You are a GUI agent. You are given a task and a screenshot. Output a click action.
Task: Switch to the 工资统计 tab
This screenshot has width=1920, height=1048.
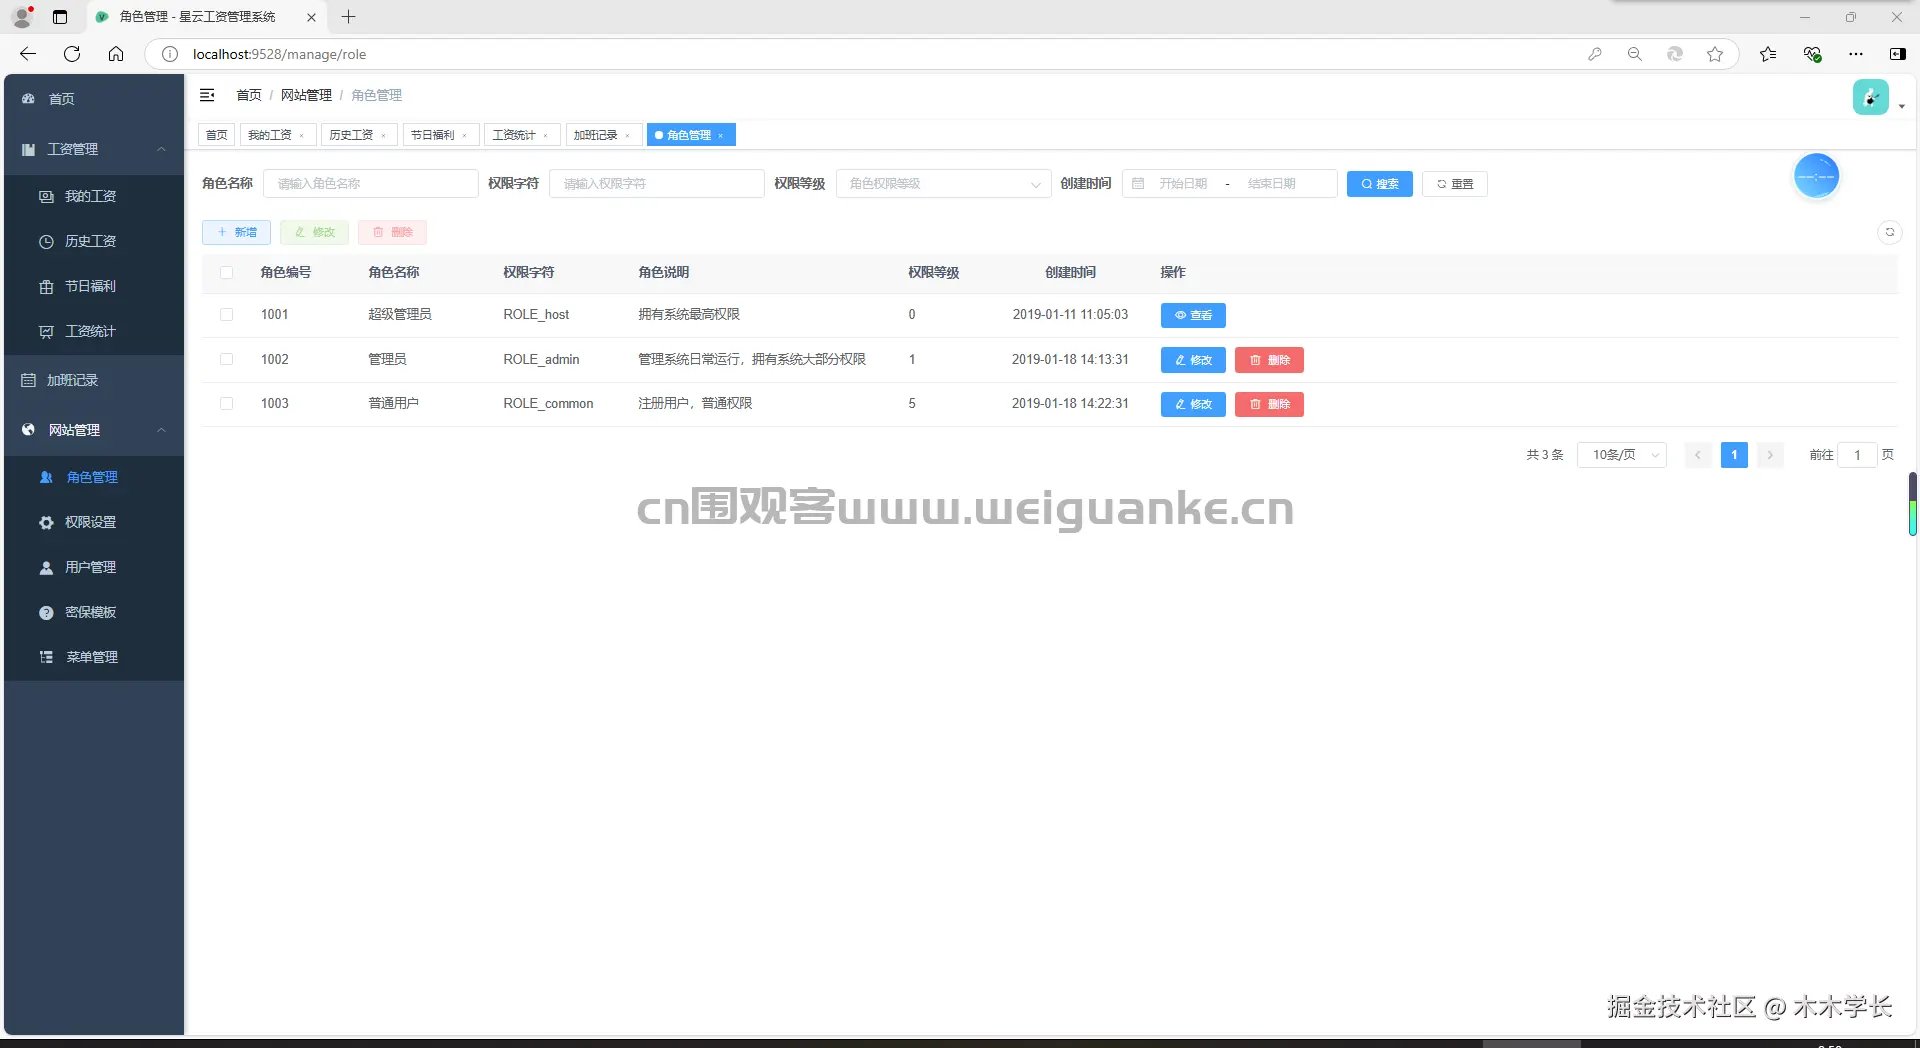point(514,135)
